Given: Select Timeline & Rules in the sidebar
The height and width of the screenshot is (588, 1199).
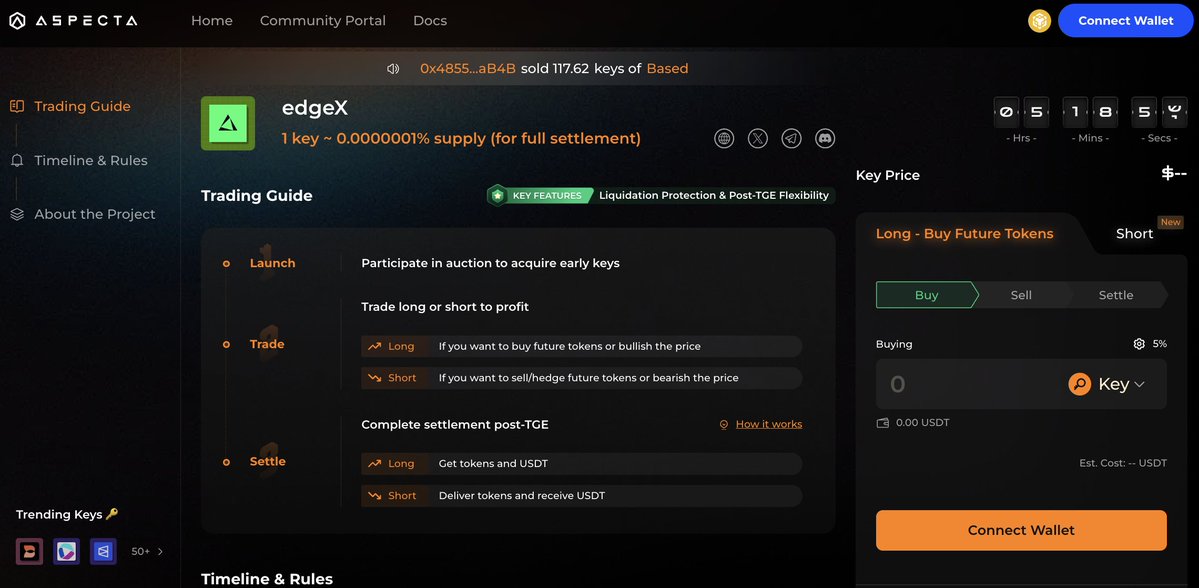Looking at the screenshot, I should (x=91, y=161).
